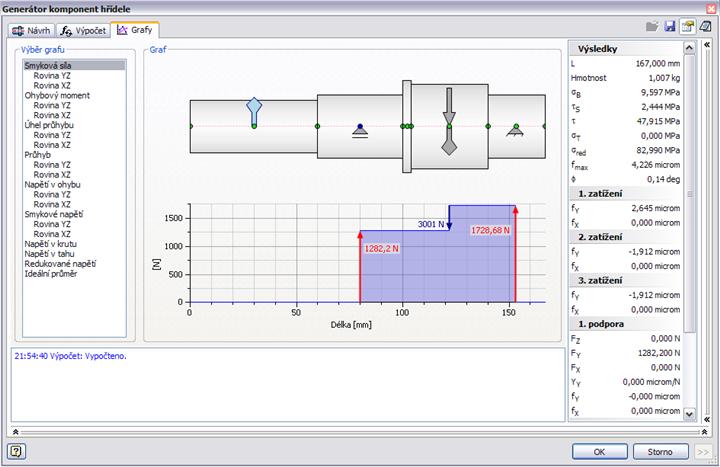
Task: Open help with the question mark icon
Action: point(17,451)
